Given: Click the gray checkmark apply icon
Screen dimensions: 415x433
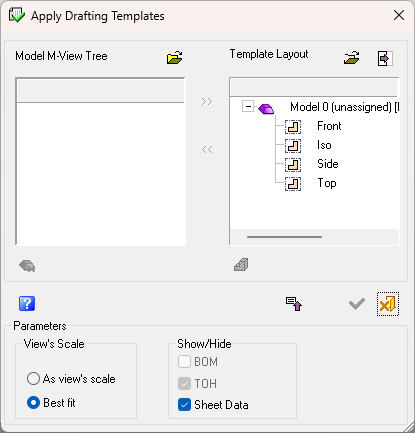Looking at the screenshot, I should point(356,304).
